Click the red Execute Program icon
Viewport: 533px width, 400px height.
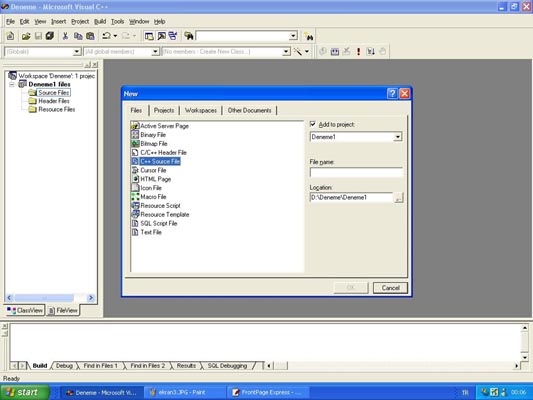click(x=358, y=51)
